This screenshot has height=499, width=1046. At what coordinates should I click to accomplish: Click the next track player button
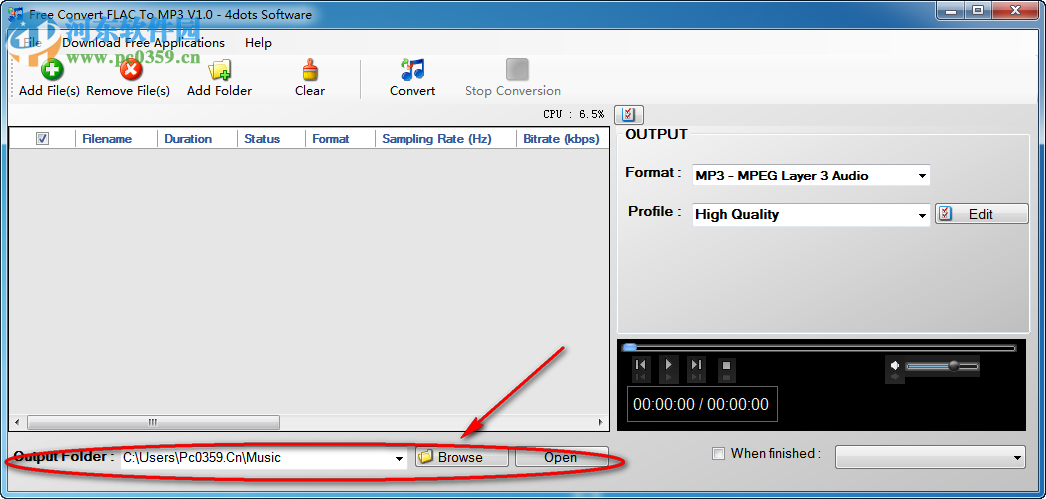click(x=696, y=365)
